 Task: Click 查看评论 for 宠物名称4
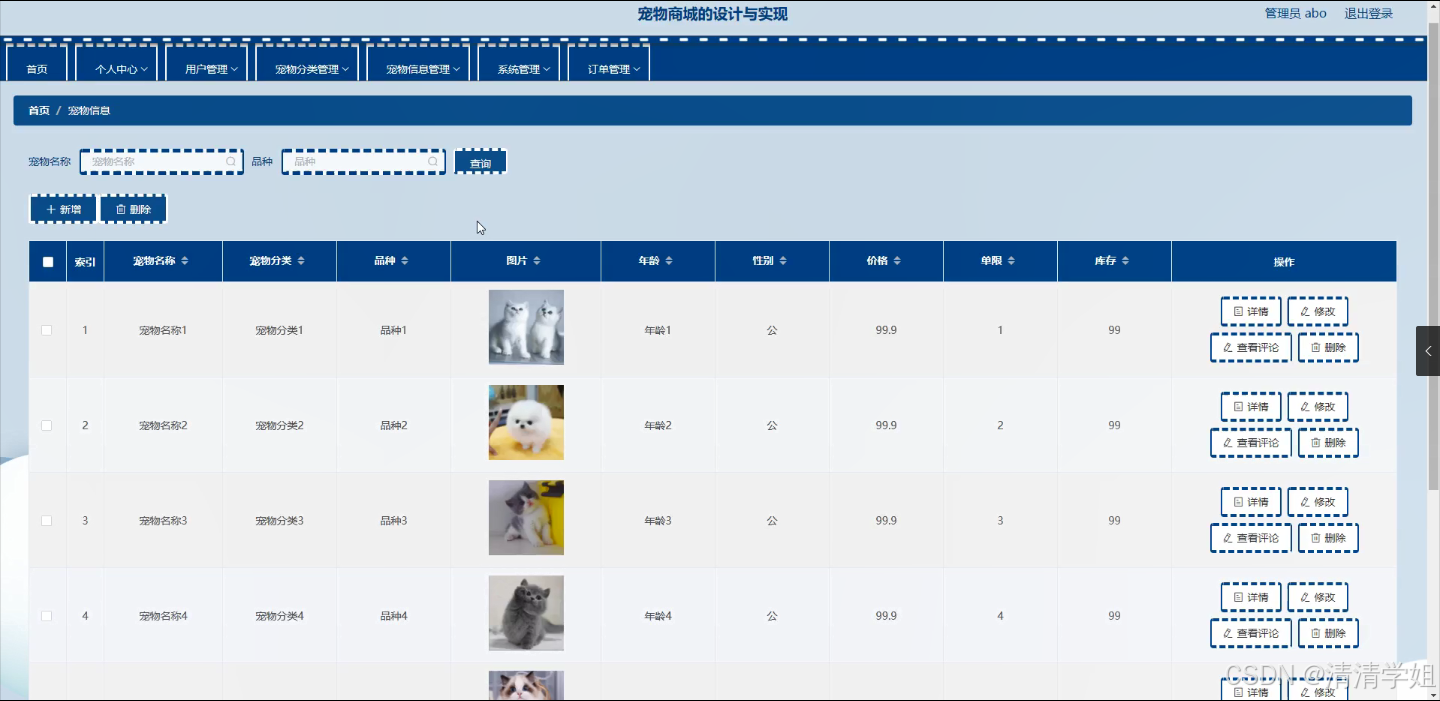click(x=1251, y=633)
